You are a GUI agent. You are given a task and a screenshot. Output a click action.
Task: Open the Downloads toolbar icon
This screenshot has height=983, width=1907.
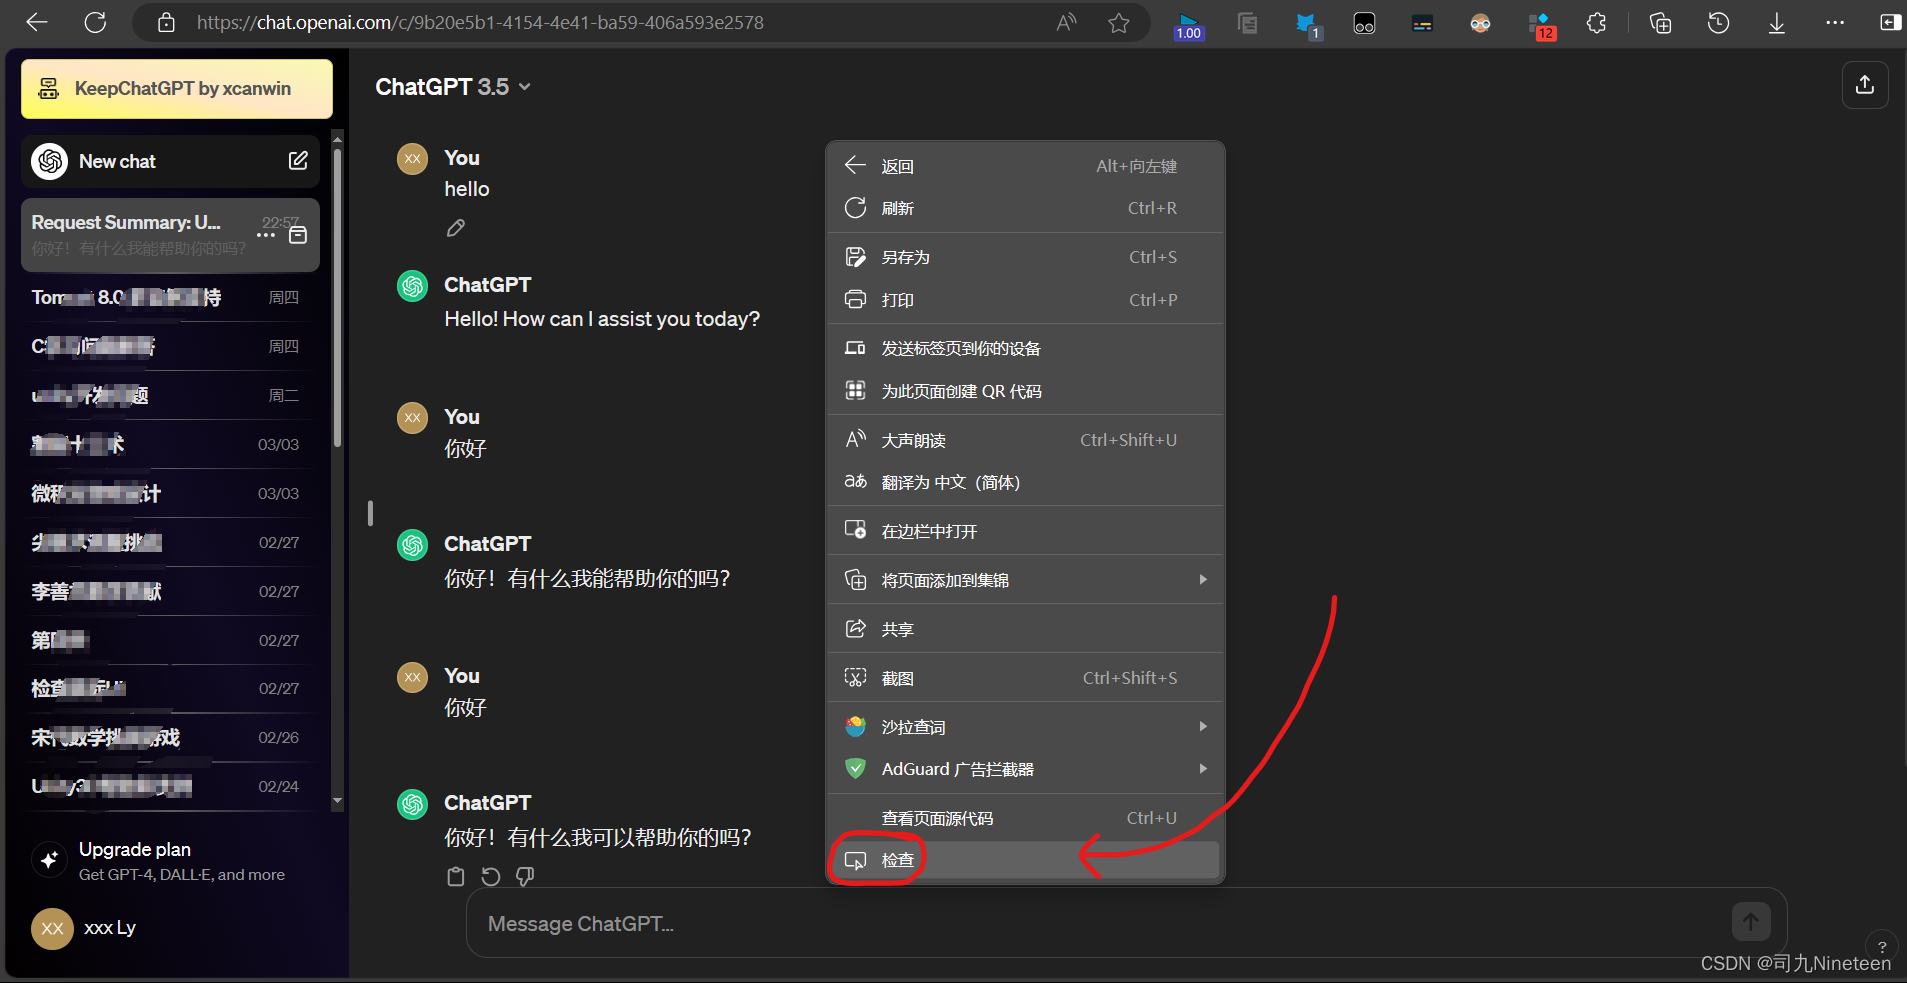tap(1776, 22)
